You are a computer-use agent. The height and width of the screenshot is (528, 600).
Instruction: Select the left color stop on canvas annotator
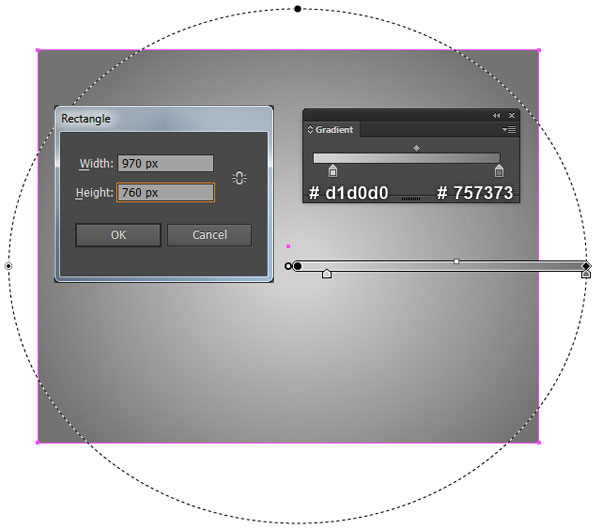point(326,274)
